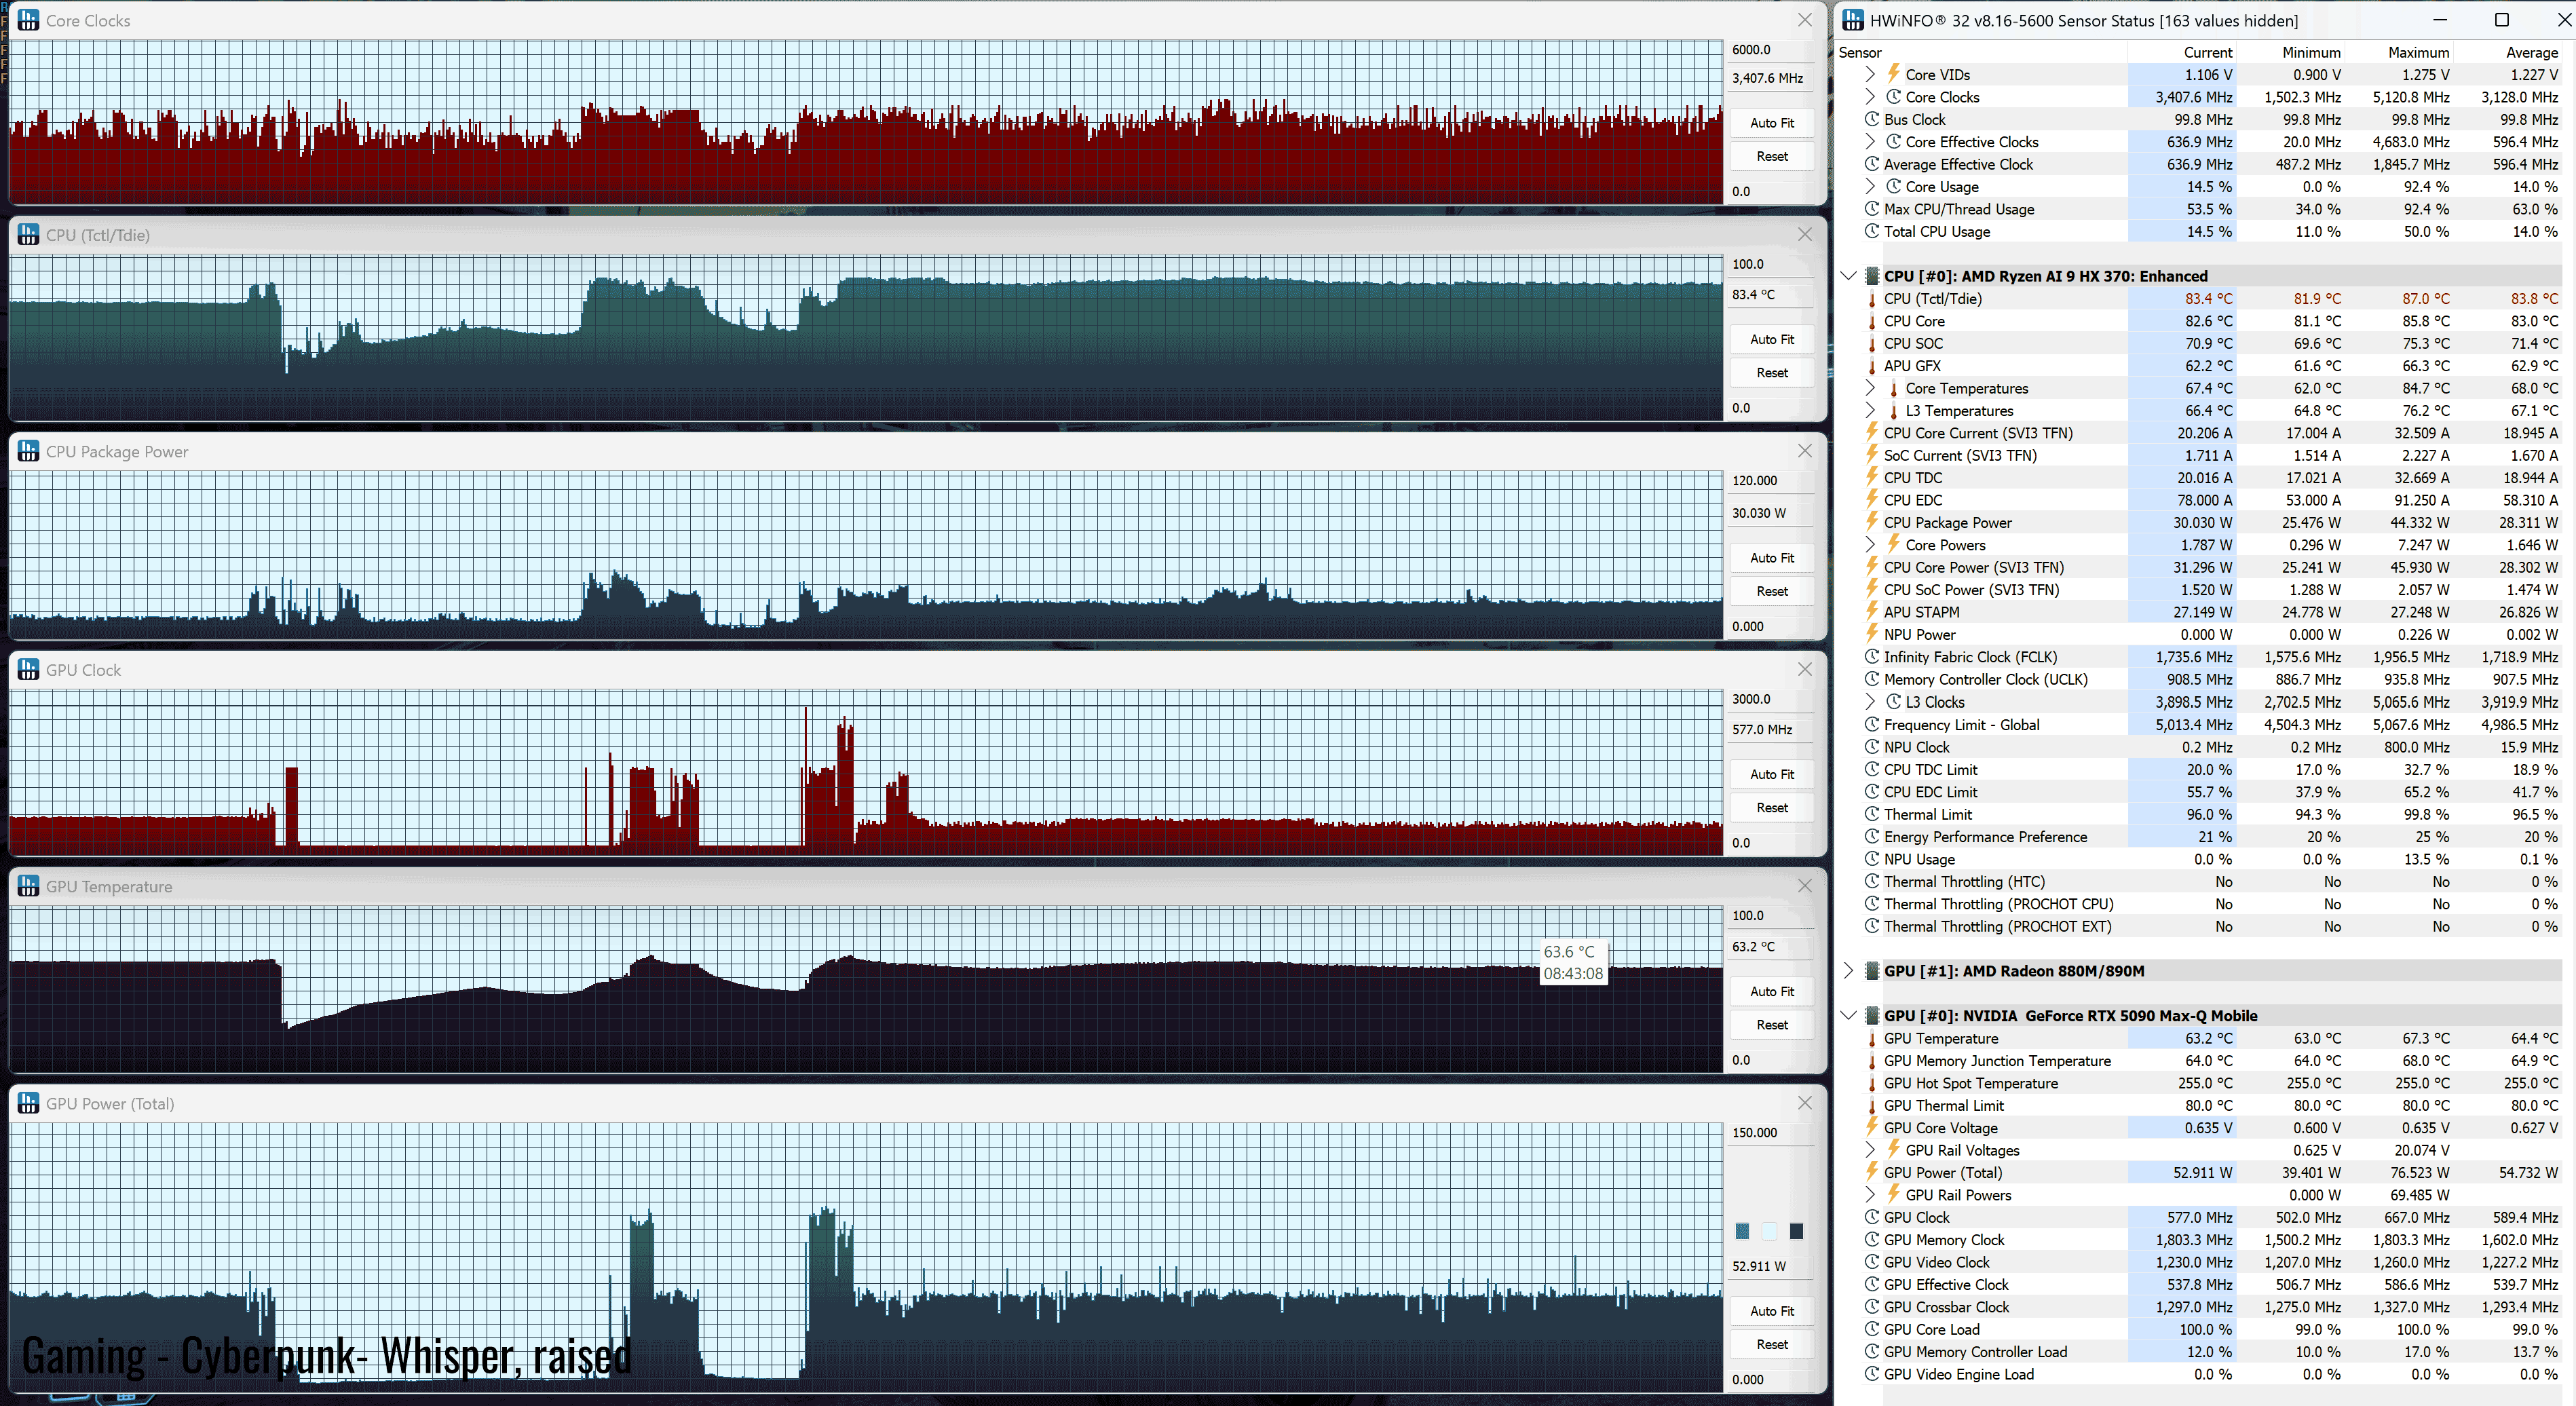2576x1406 pixels.
Task: Click the HWiNFO Sensor Status window title icon
Action: pos(1852,20)
